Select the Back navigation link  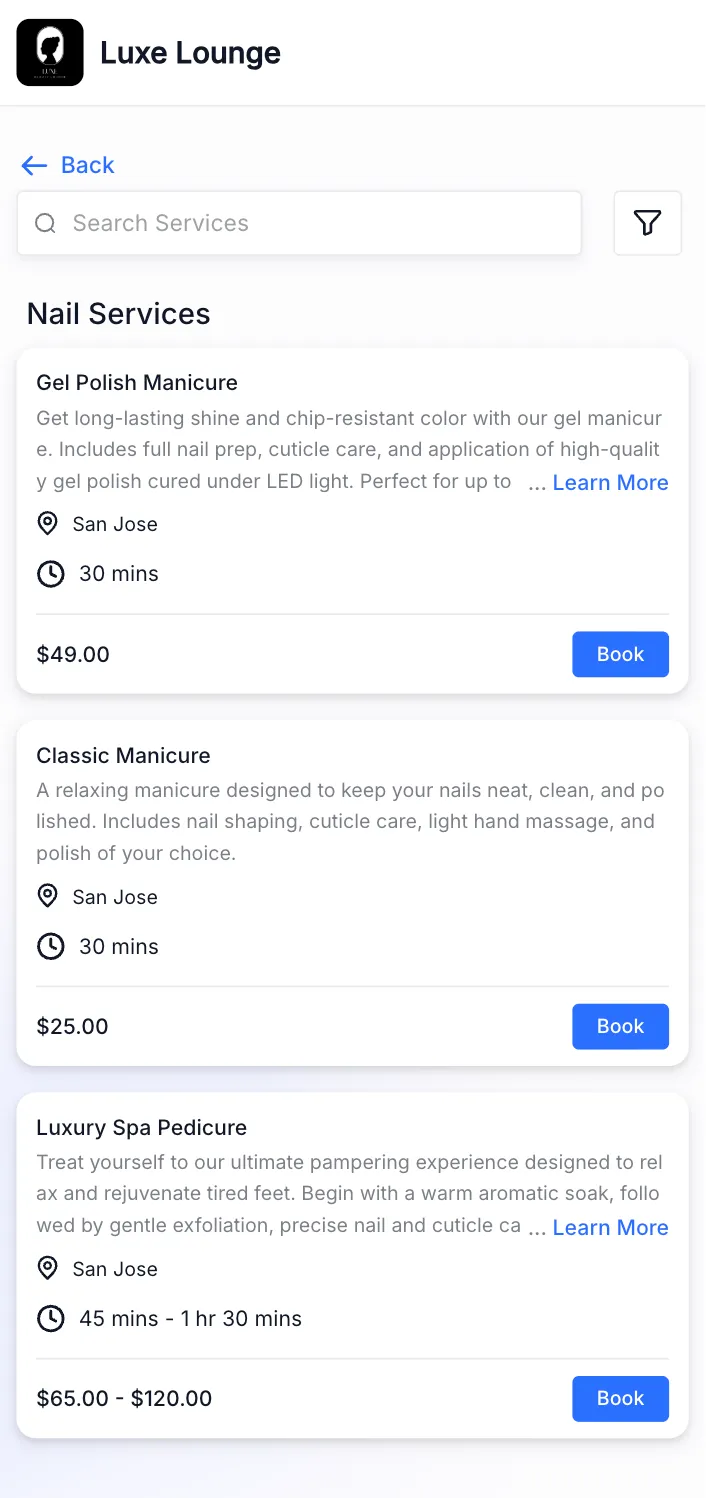pos(87,165)
